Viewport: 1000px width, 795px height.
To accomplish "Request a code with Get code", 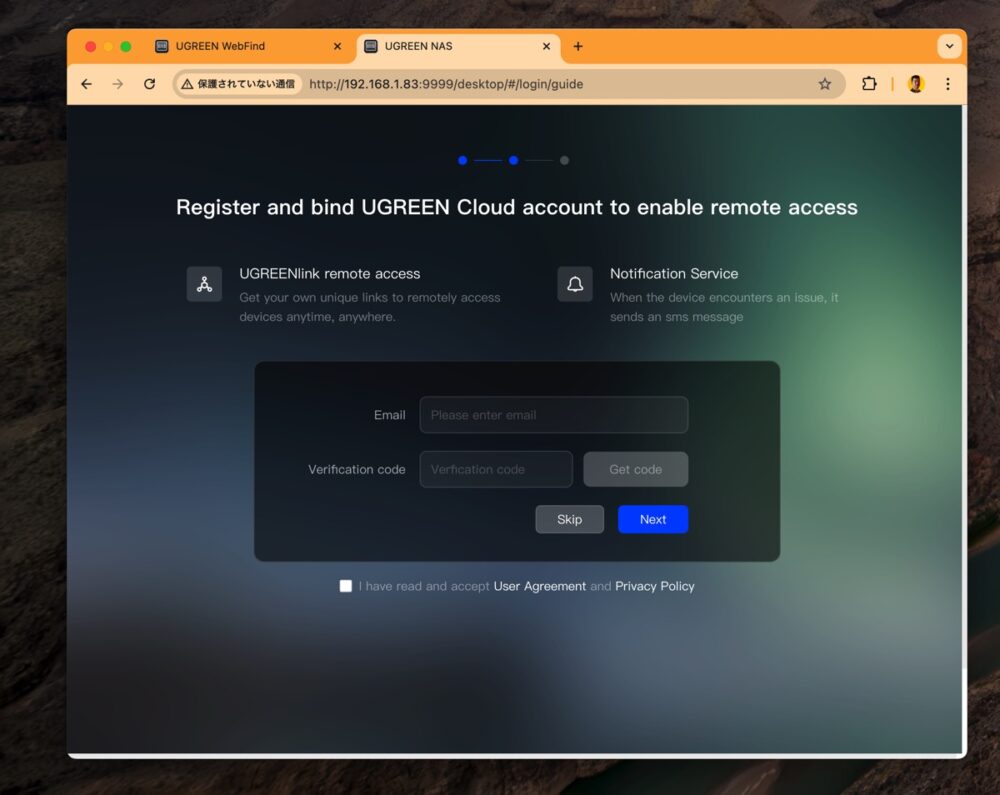I will coord(635,469).
